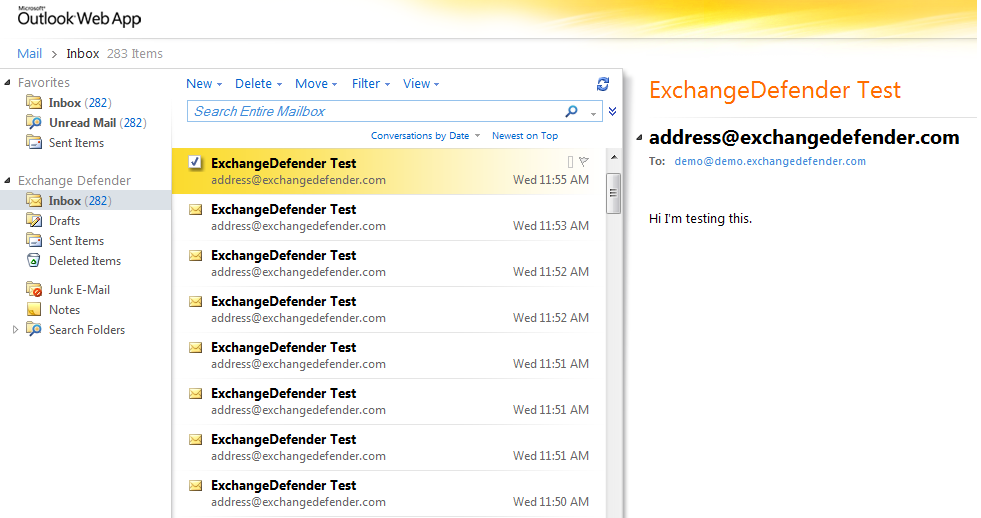Click the flag icon on the selected message
This screenshot has height=518, width=981.
584,162
